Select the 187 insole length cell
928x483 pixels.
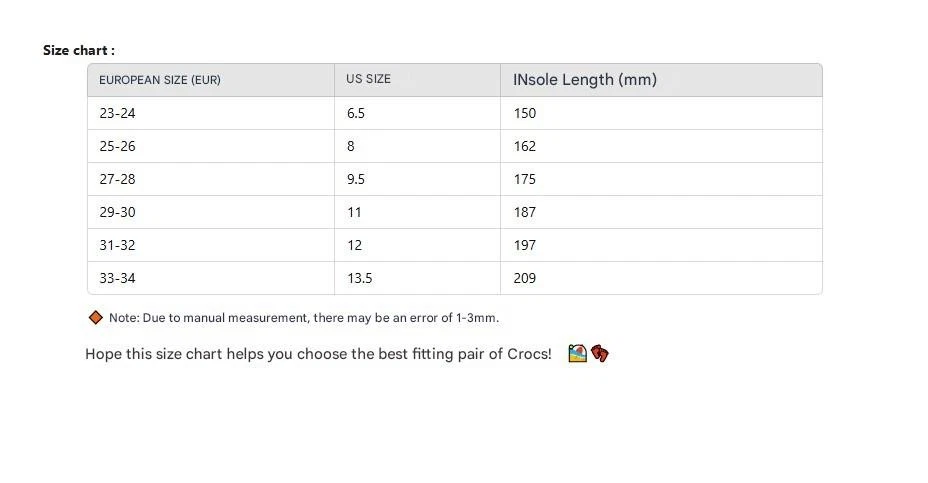tap(525, 212)
